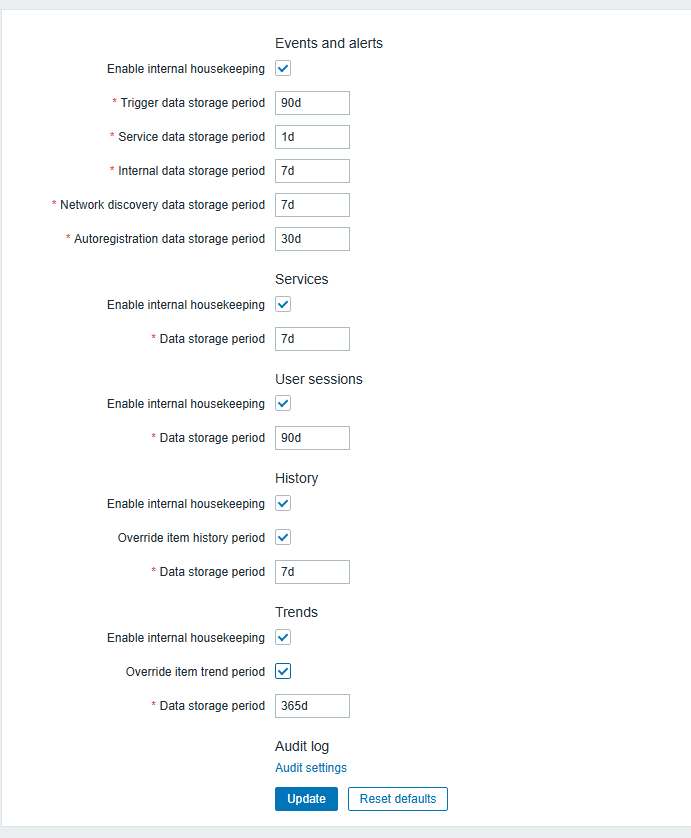Toggle Events and alerts internal housekeeping checkbox
The height and width of the screenshot is (838, 691).
pos(283,69)
